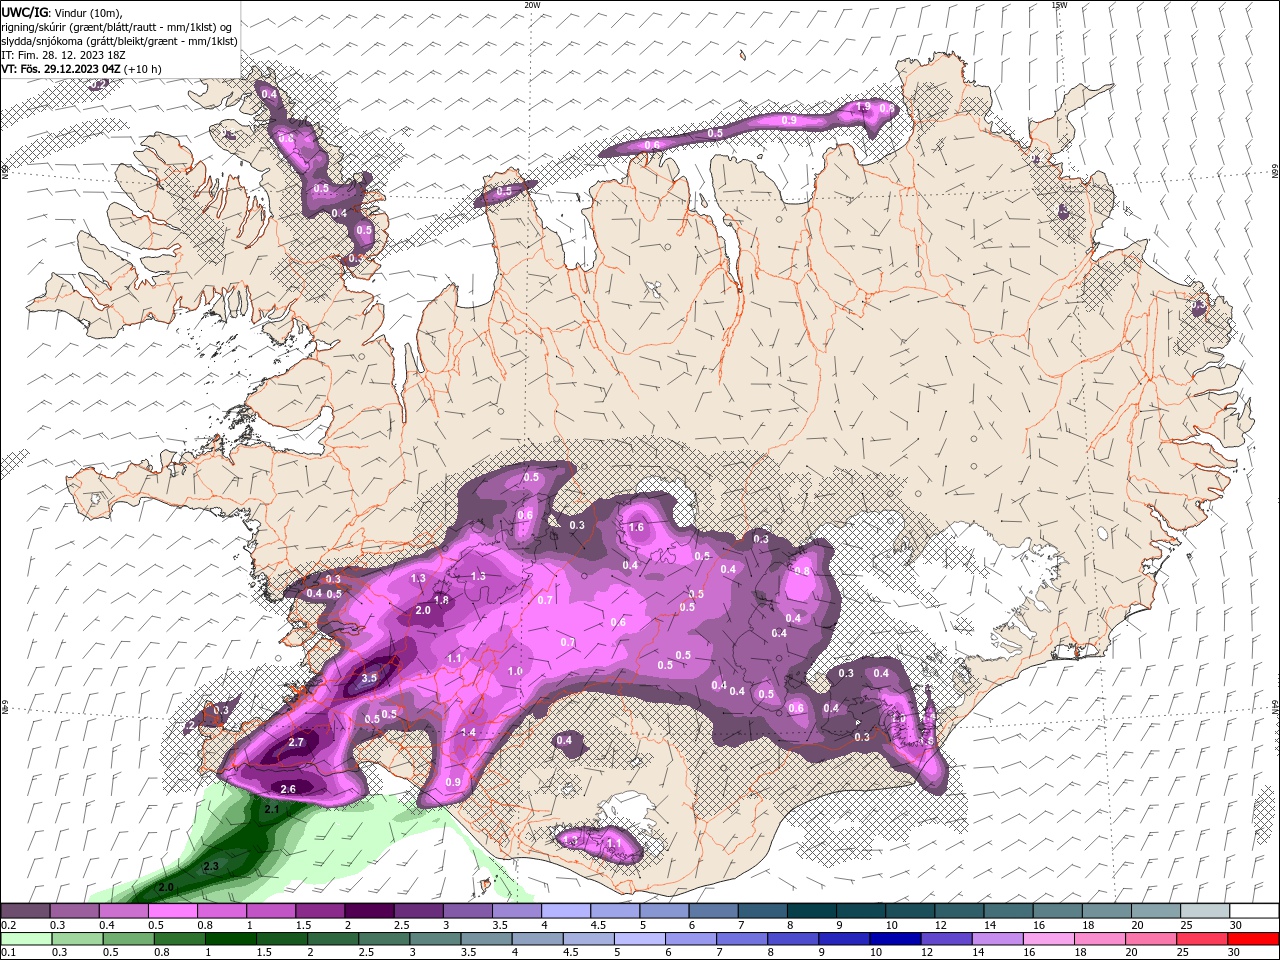Select the rain legend swatch between 2.5 and 3

coord(384,939)
